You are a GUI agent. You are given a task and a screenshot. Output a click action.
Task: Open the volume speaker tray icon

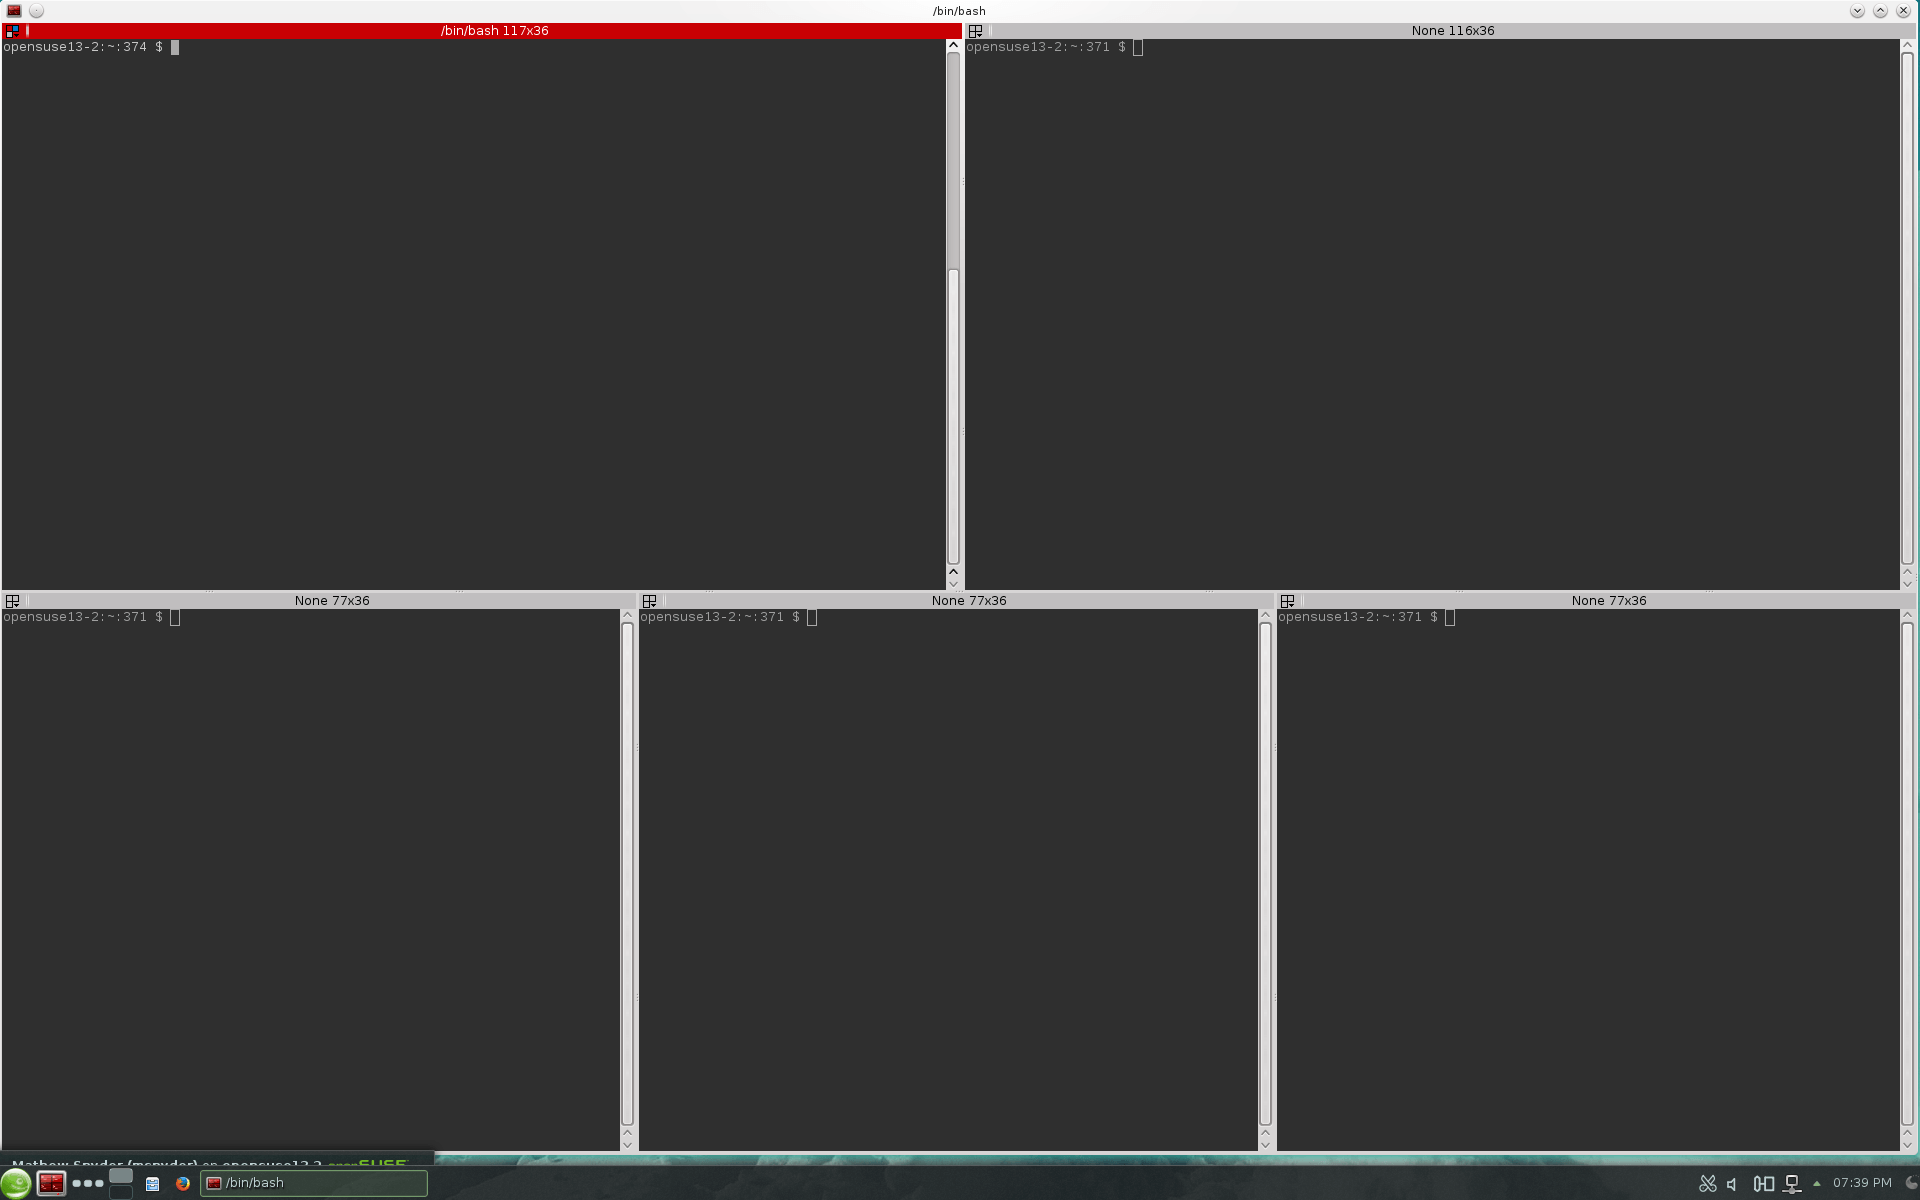click(1733, 1184)
